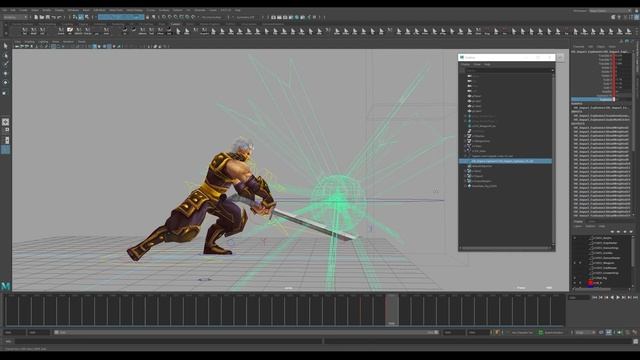Select by hierarchy mode icon
This screenshot has width=640, height=360.
pos(75,17)
